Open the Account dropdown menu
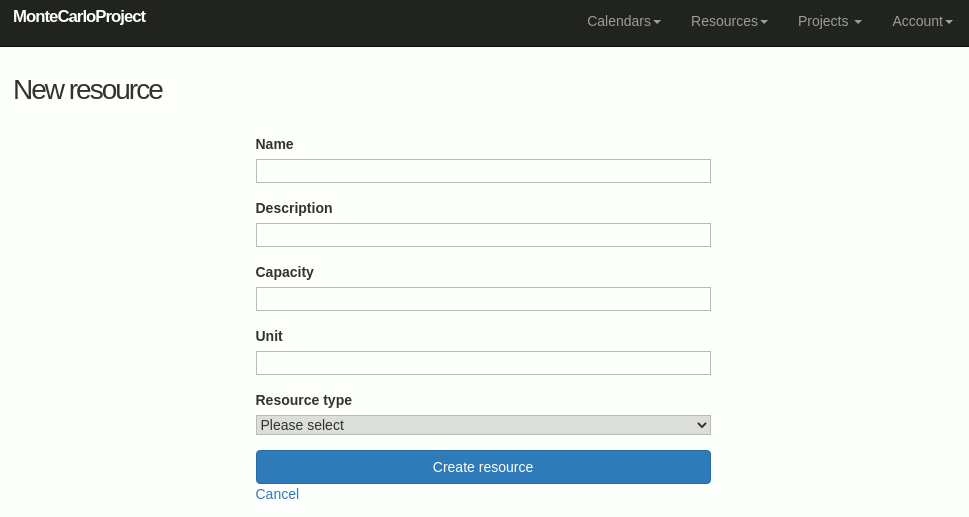 (x=922, y=22)
